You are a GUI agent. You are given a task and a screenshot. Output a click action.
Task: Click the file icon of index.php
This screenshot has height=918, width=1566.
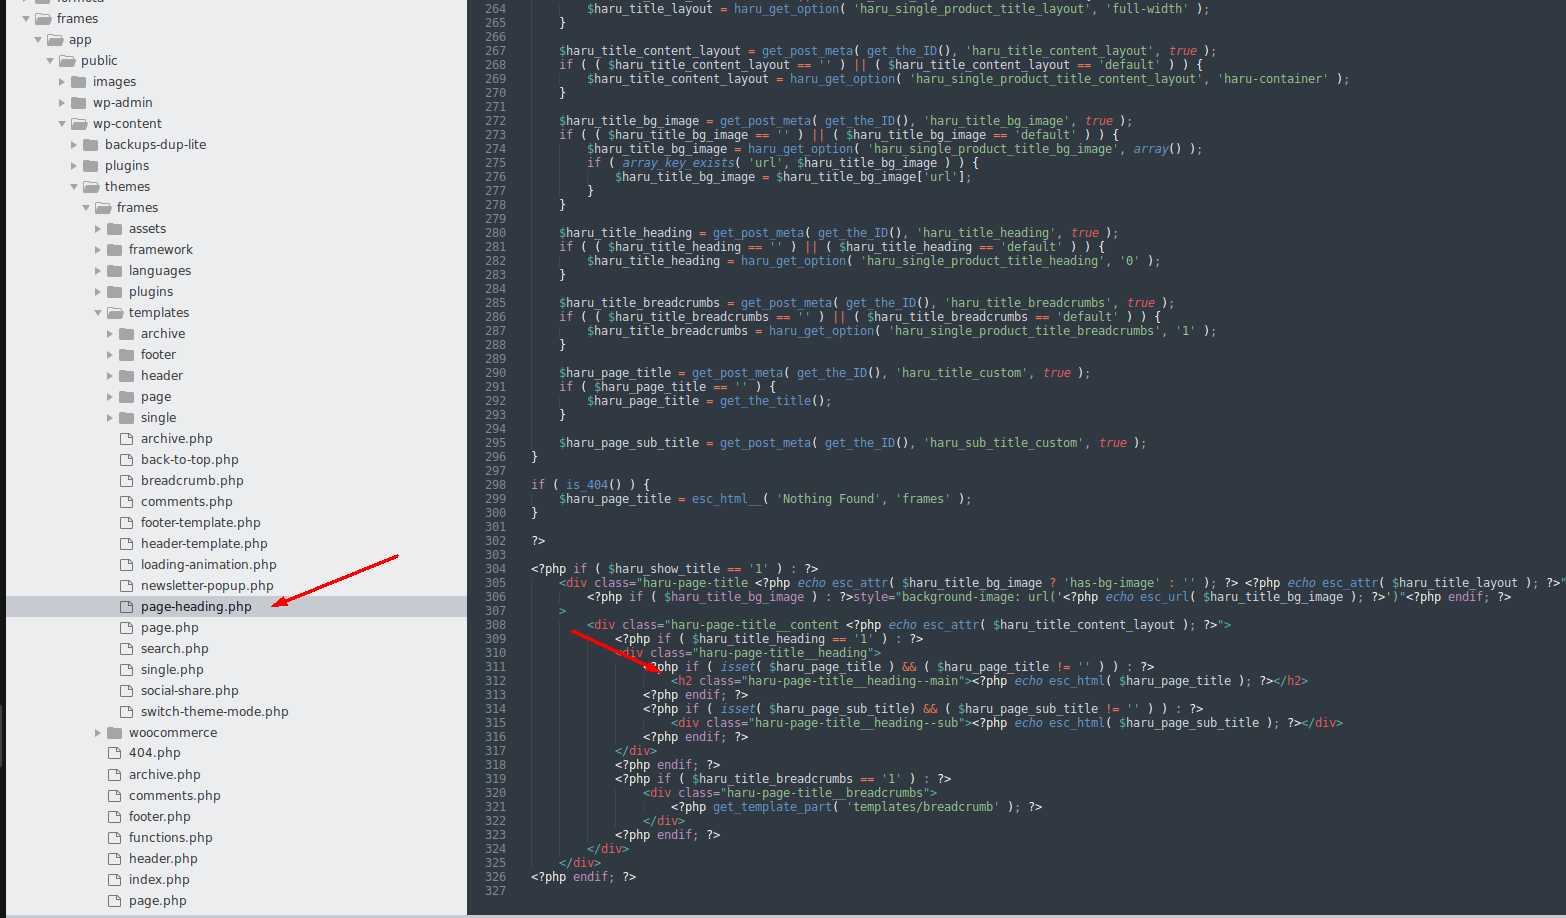tap(115, 880)
